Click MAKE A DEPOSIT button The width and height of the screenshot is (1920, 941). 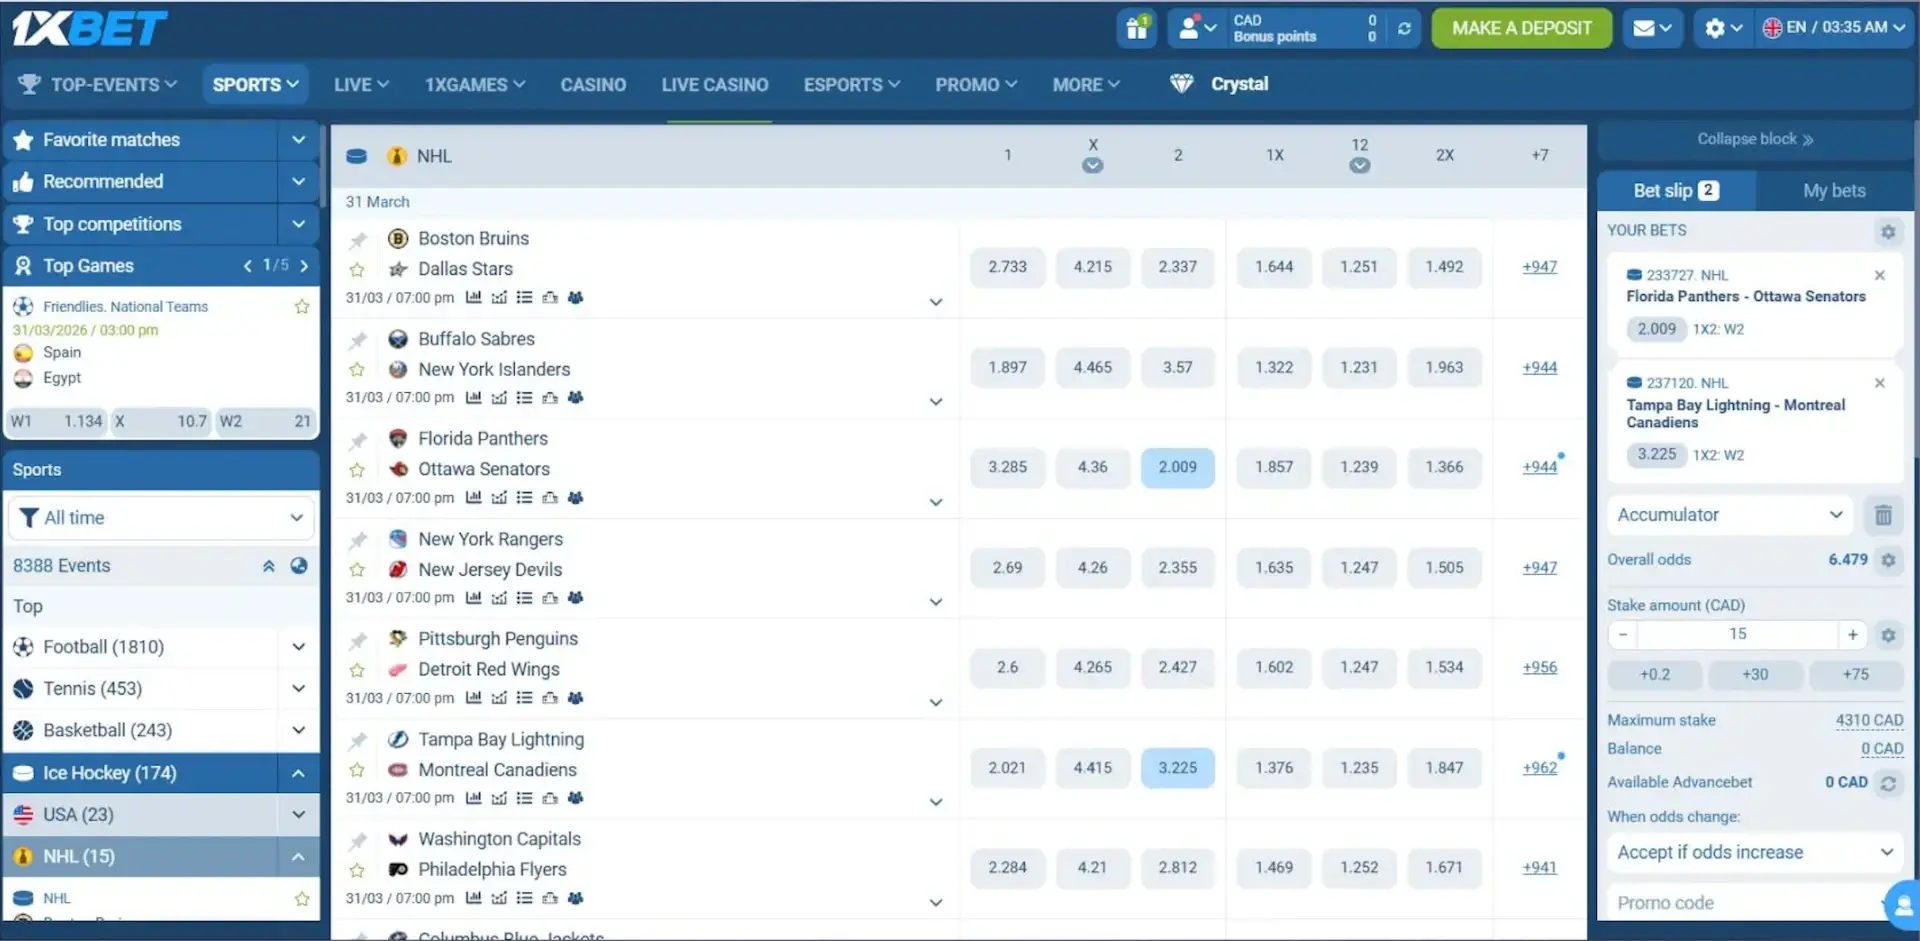coord(1521,28)
